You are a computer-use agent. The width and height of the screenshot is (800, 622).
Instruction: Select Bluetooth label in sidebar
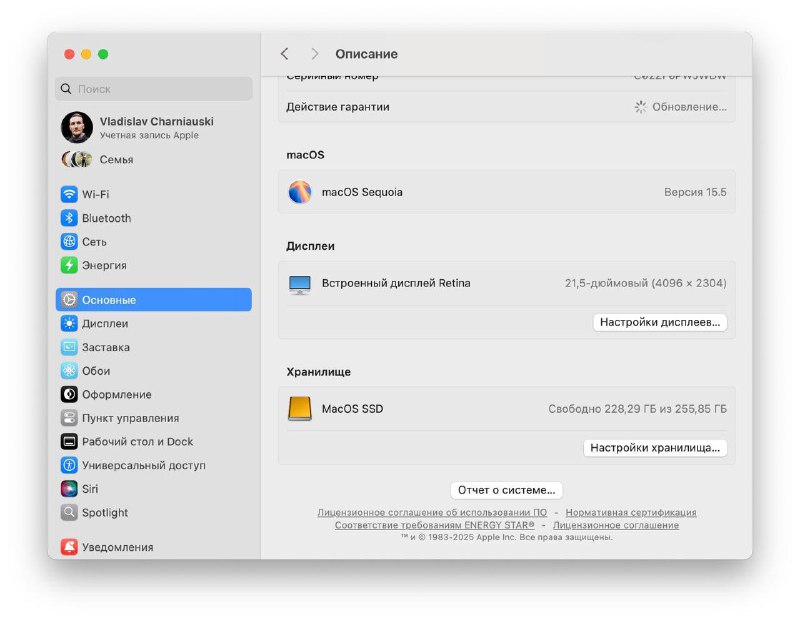coord(107,218)
